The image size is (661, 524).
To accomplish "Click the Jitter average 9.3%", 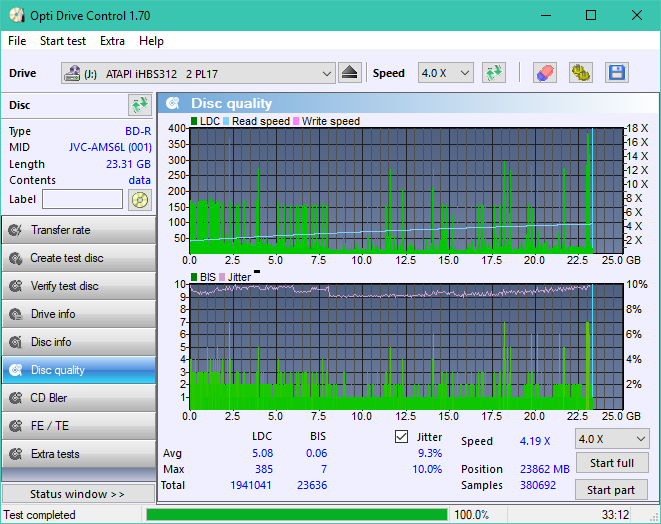I will click(x=430, y=453).
